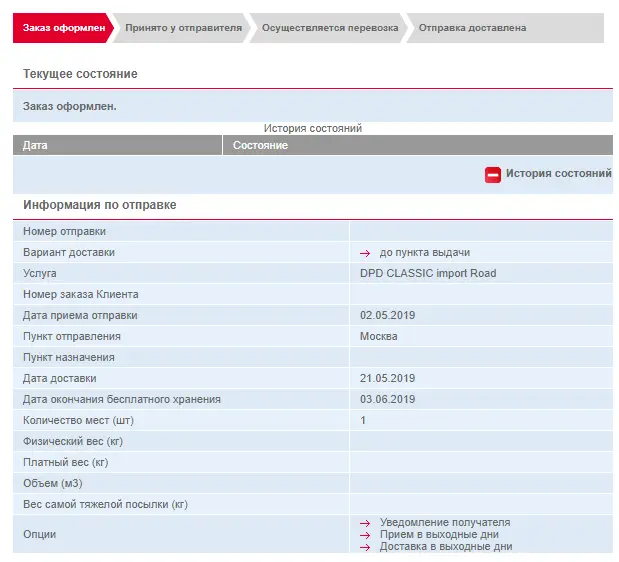619x562 pixels.
Task: Click arrow icon next to 'Прием в выходные дни'
Action: point(365,535)
